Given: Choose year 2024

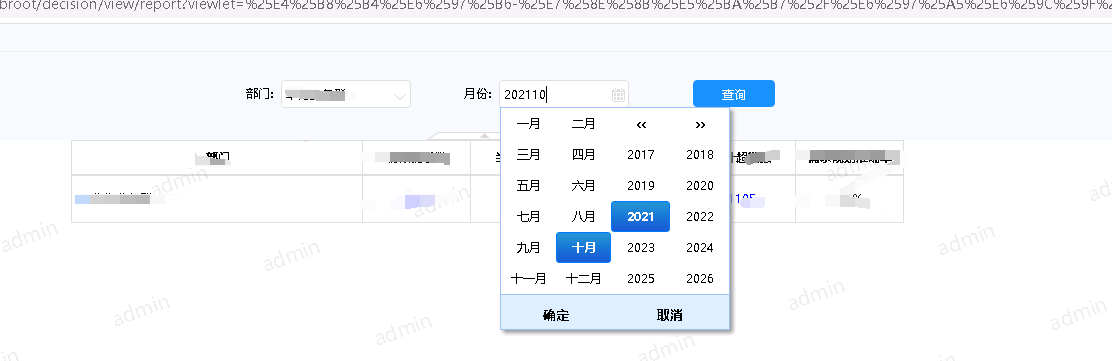Looking at the screenshot, I should pyautogui.click(x=700, y=248).
